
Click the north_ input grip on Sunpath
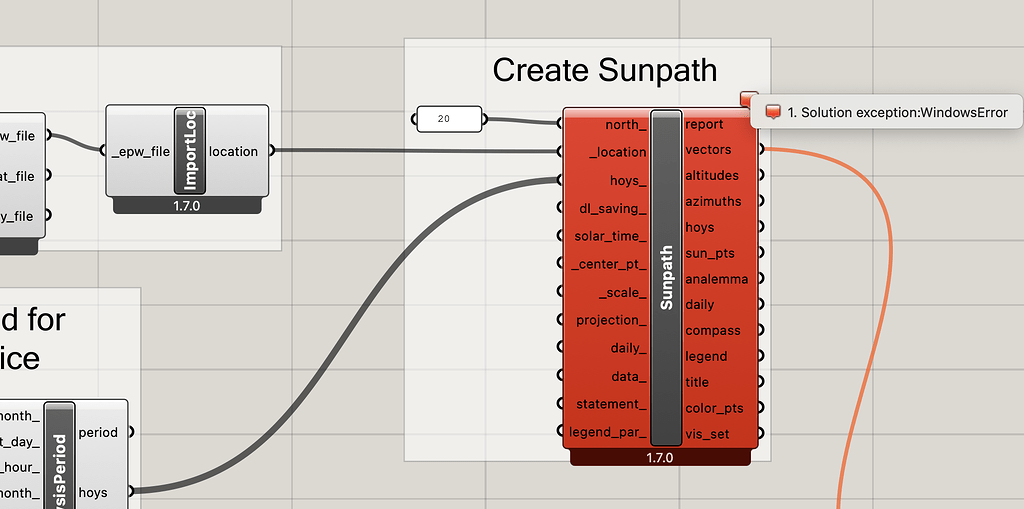[x=560, y=123]
